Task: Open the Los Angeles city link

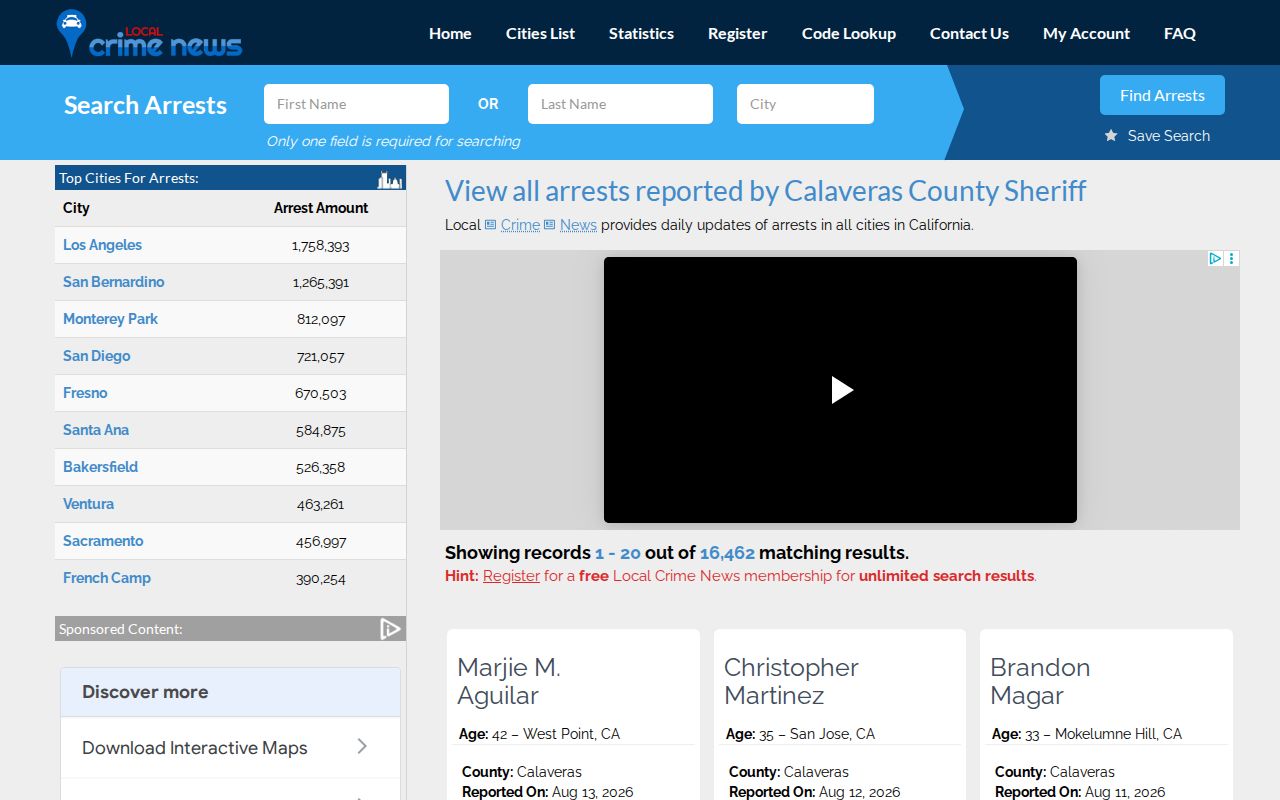Action: (102, 245)
